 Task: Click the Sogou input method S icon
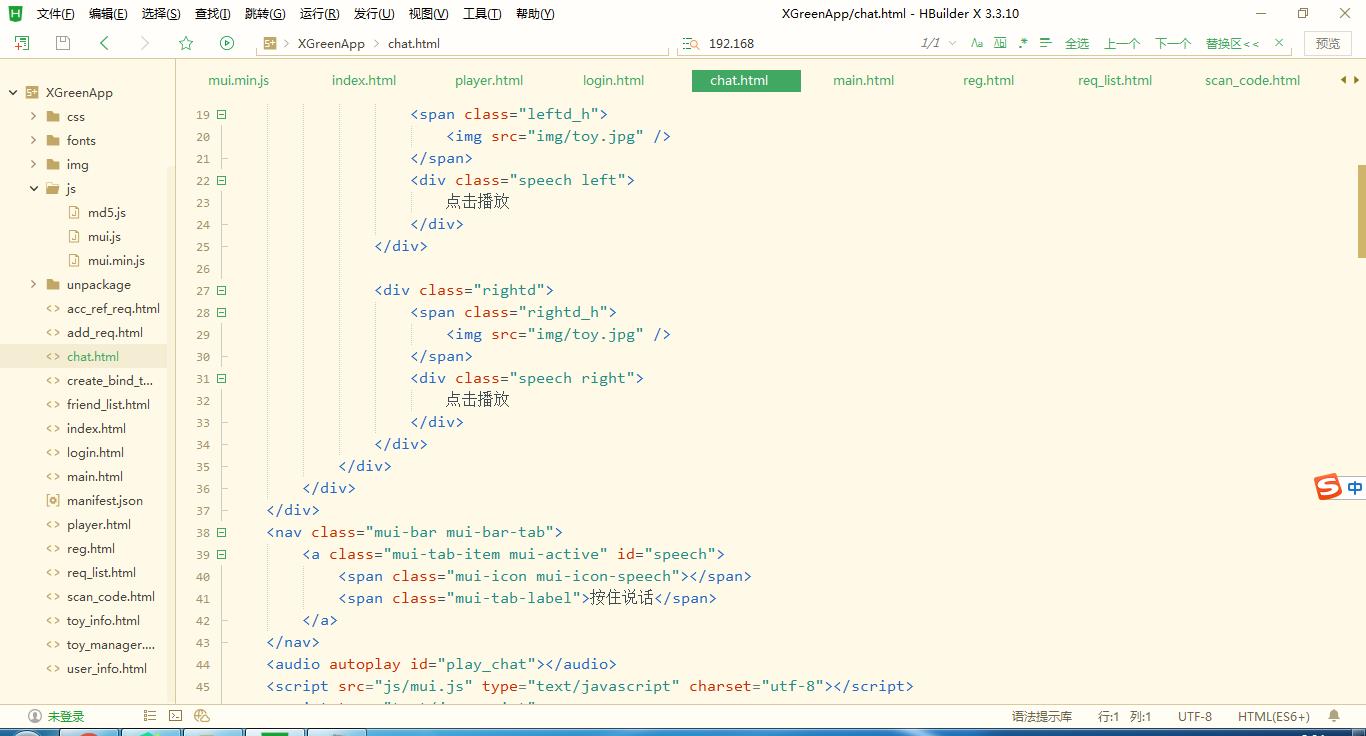click(x=1327, y=487)
